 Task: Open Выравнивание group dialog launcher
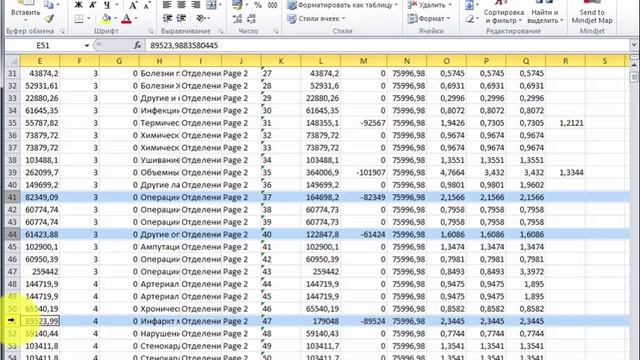[x=221, y=31]
